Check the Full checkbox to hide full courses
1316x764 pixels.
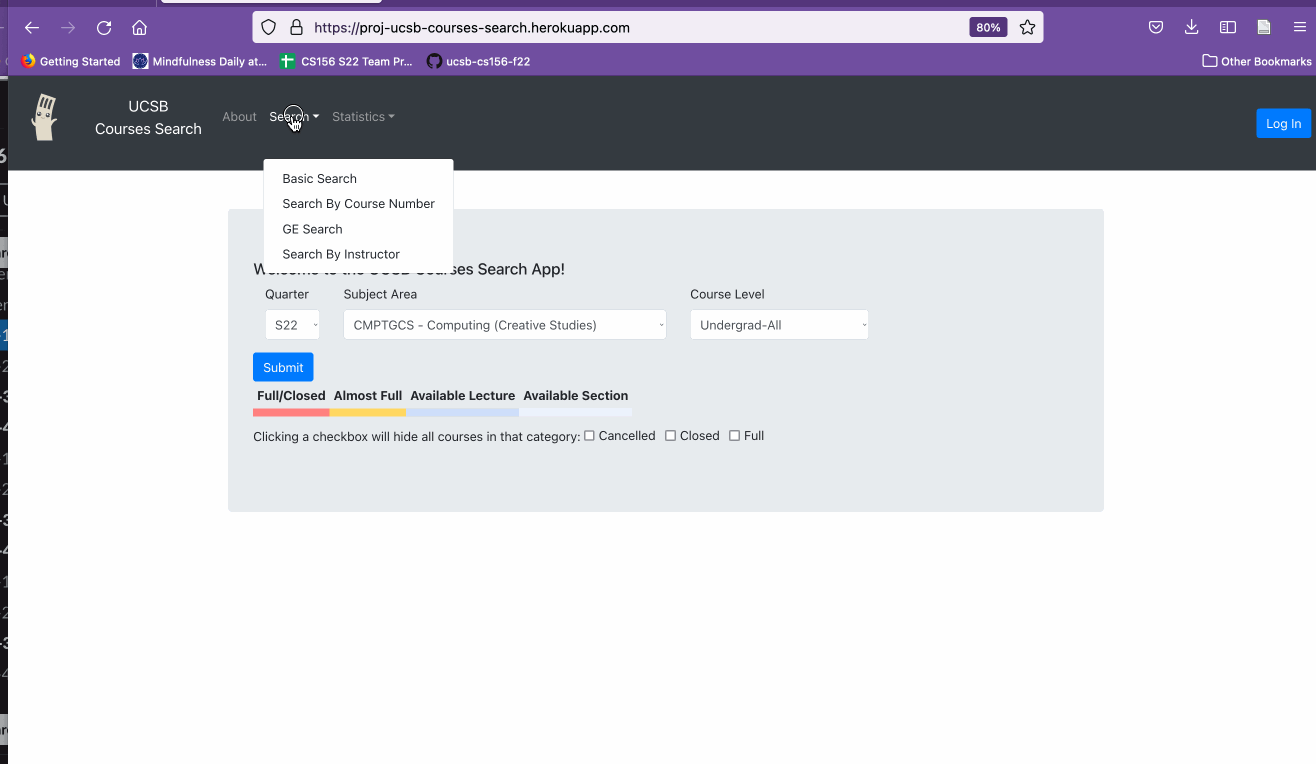click(x=735, y=435)
